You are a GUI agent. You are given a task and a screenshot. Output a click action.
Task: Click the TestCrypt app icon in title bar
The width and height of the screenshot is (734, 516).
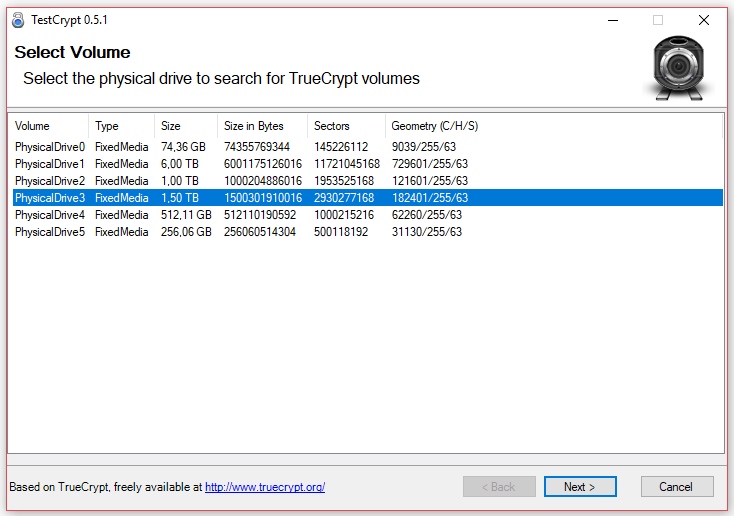coord(18,20)
